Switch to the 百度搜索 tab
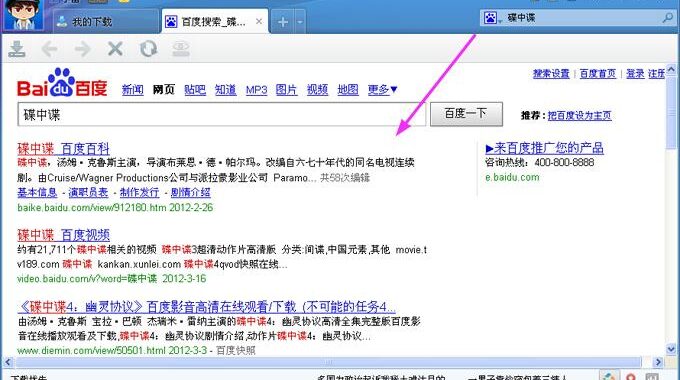The height and width of the screenshot is (380, 680). pos(214,22)
